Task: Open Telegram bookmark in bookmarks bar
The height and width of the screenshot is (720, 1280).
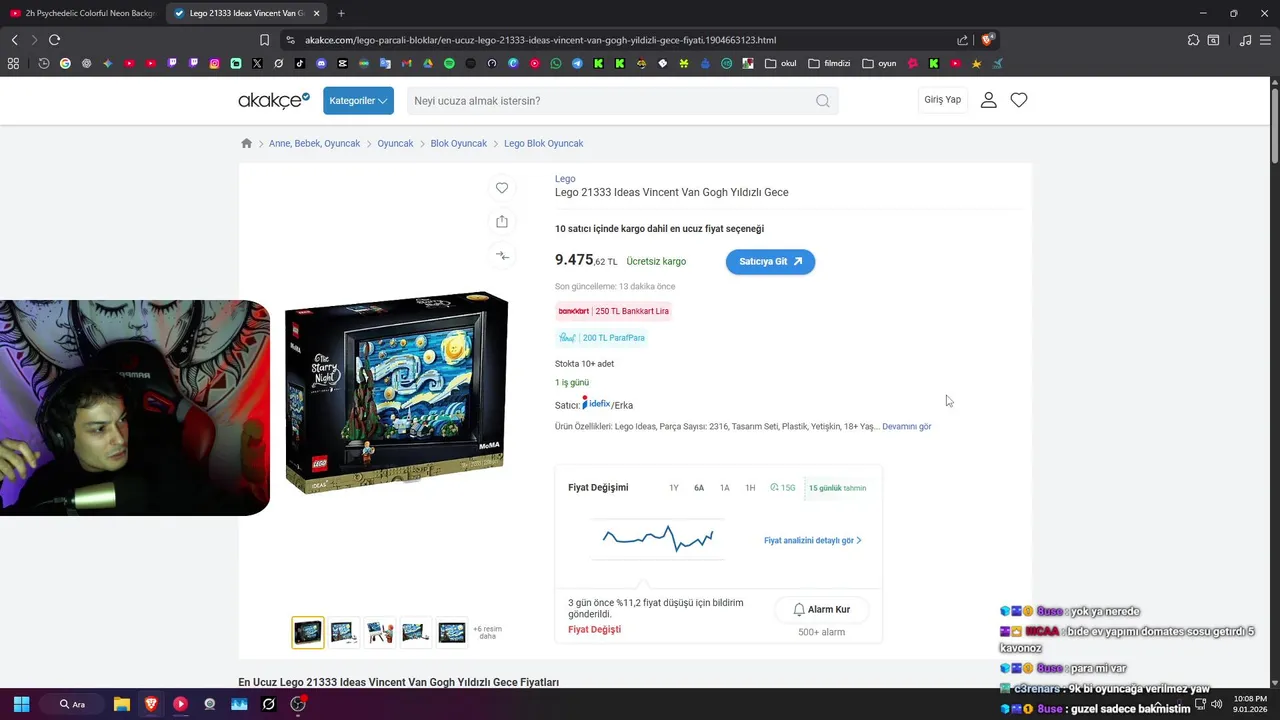Action: (x=577, y=63)
